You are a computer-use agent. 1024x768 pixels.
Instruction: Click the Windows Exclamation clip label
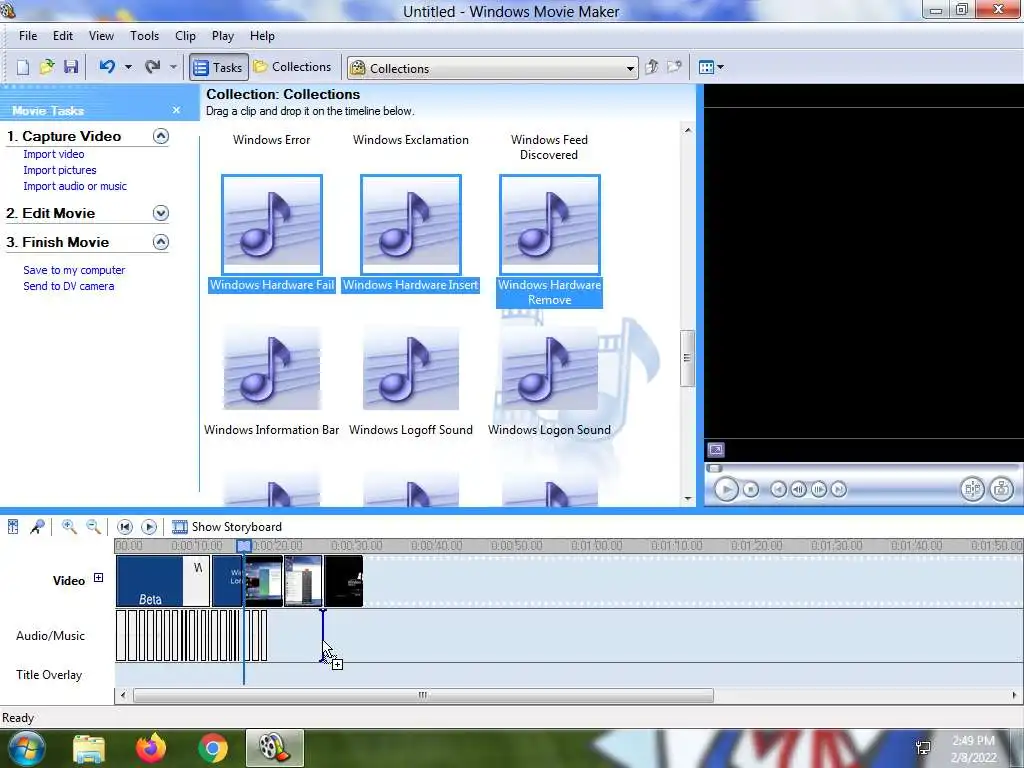[411, 140]
